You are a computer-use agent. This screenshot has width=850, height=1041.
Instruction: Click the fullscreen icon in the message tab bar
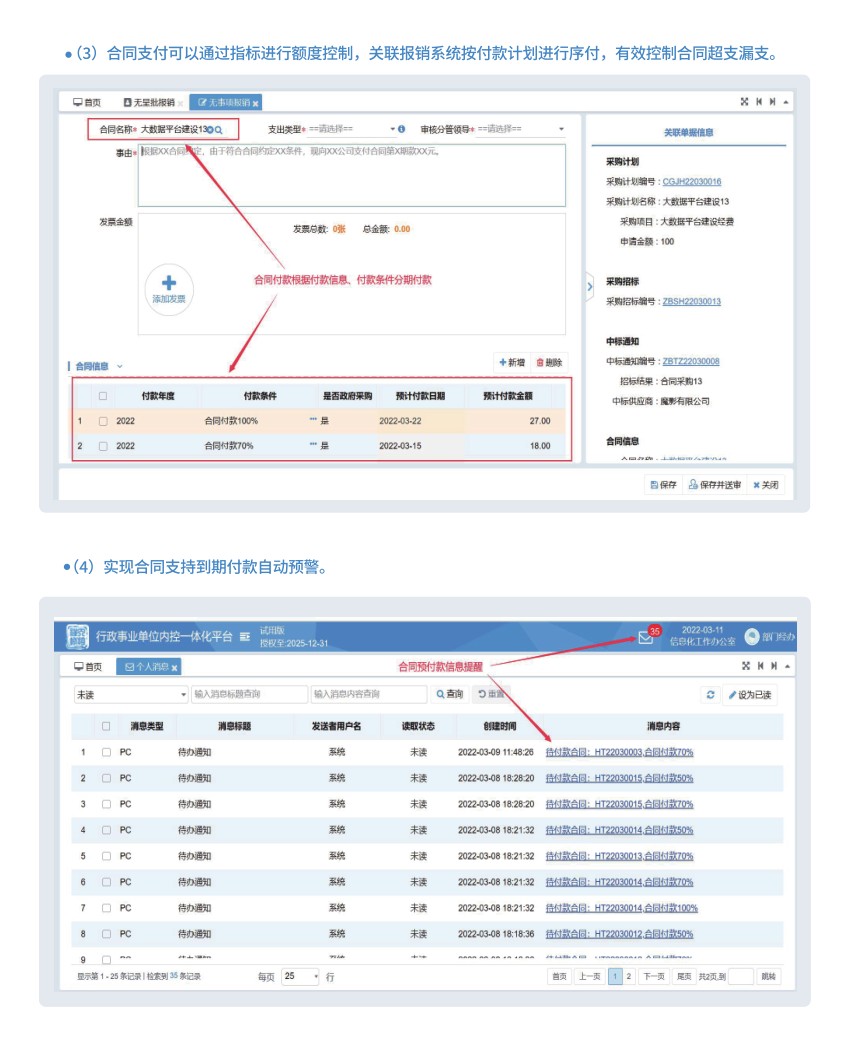point(744,666)
